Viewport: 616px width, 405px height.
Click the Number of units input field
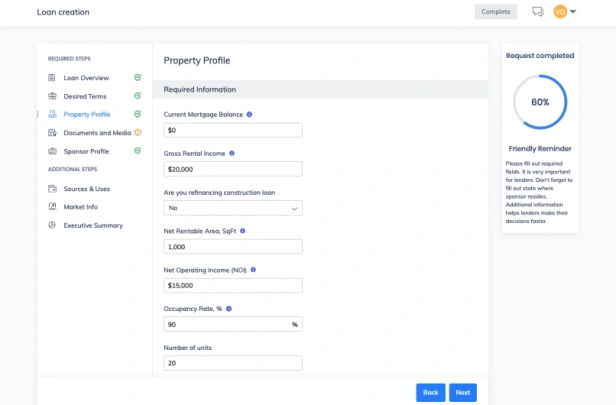[x=233, y=363]
